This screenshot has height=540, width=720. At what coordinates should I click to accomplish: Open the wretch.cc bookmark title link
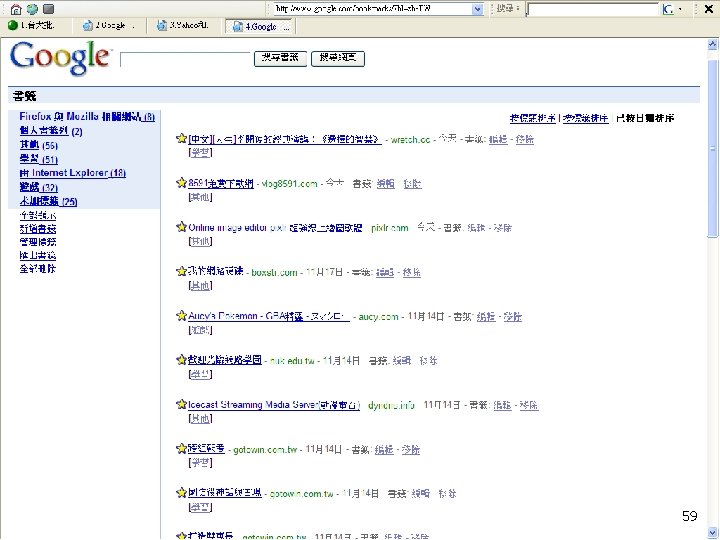(x=285, y=139)
